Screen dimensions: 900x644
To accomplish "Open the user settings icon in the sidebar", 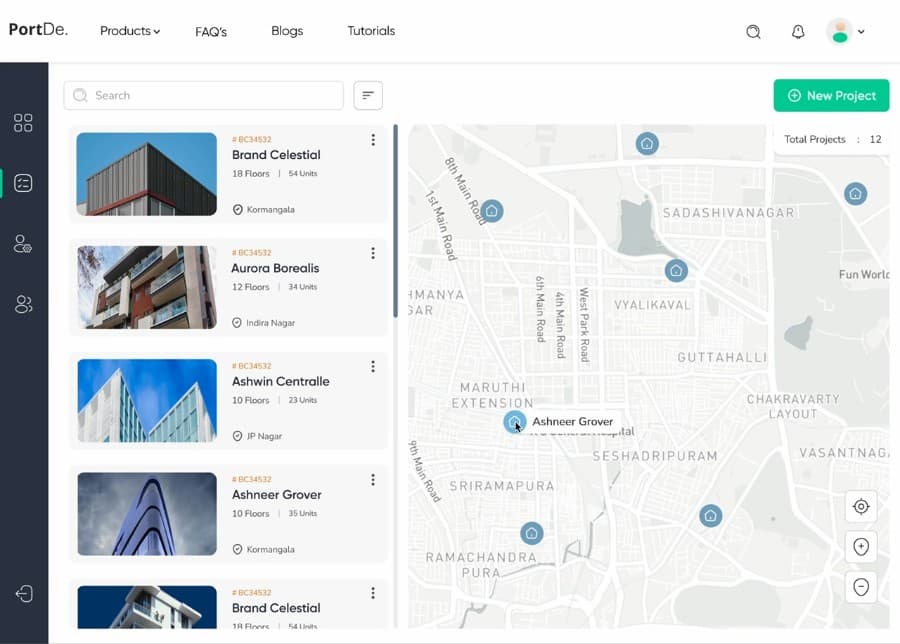I will (x=23, y=243).
